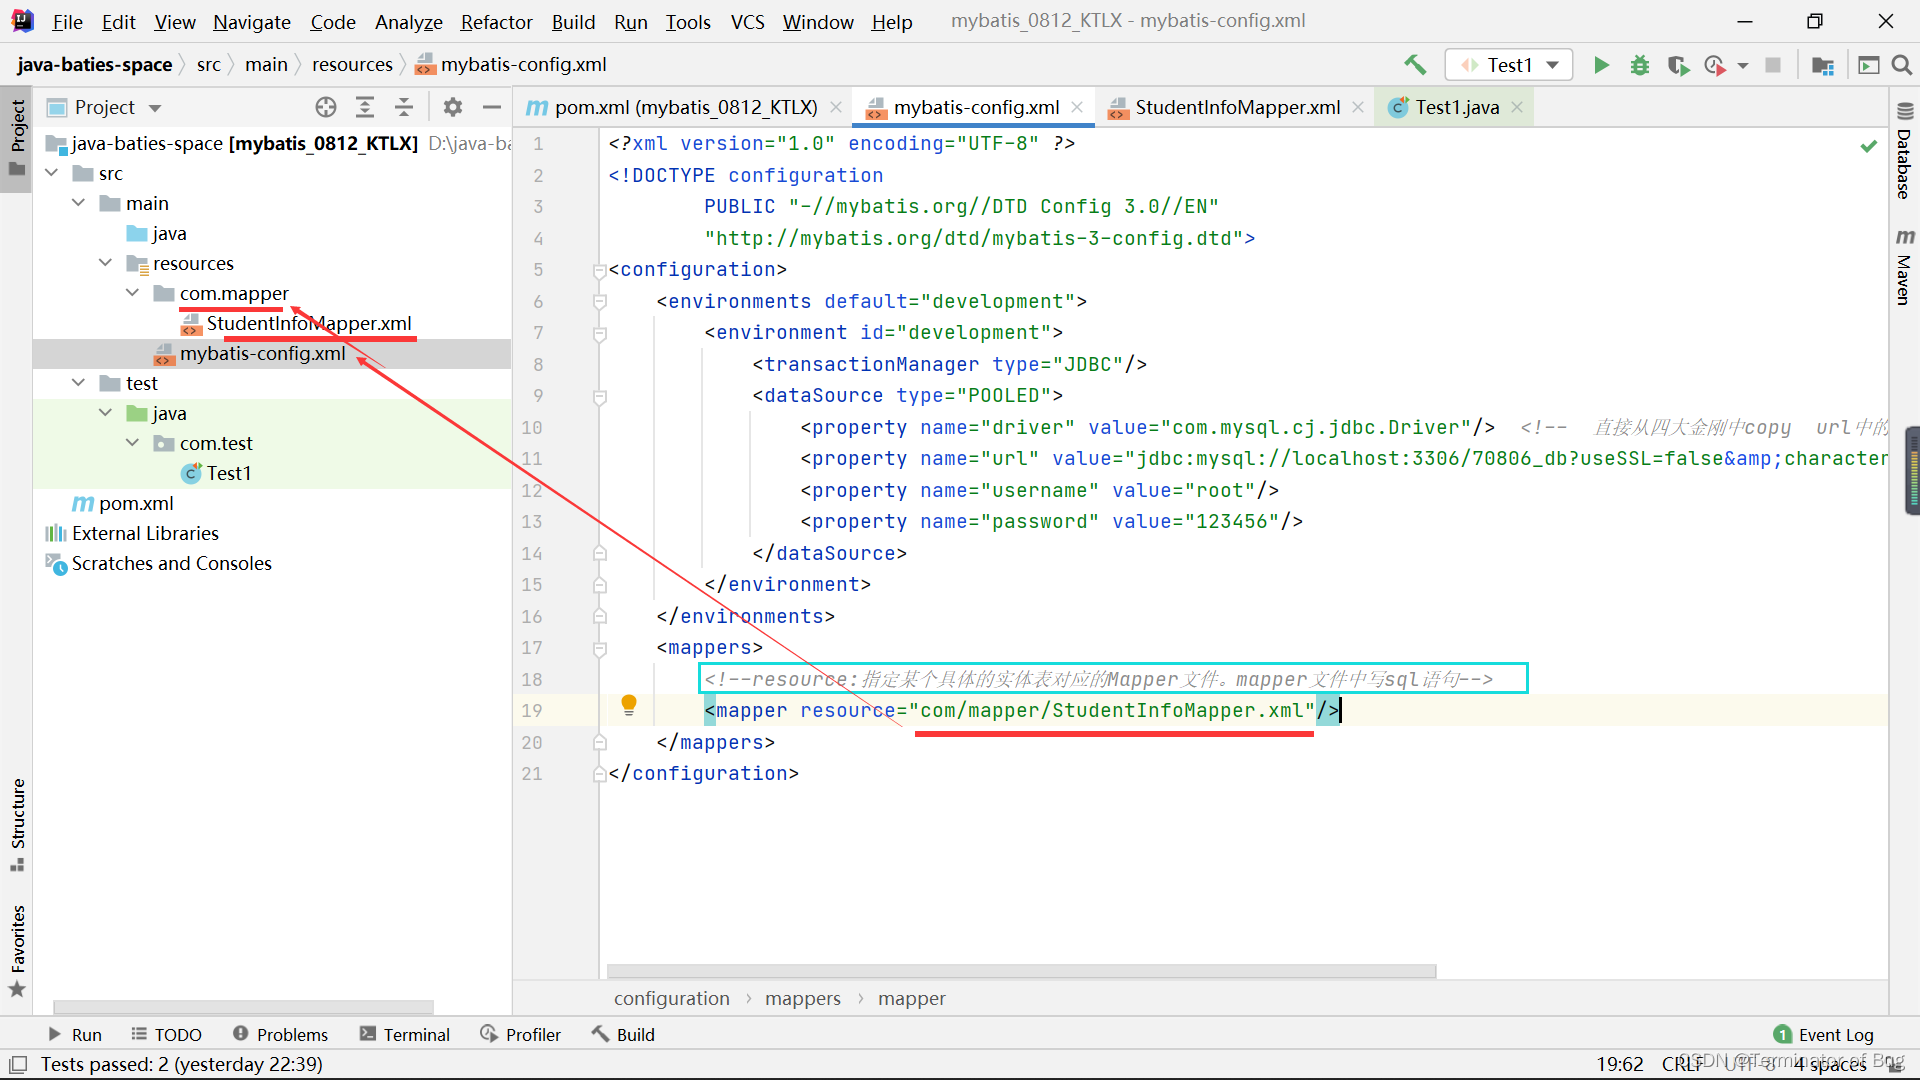Collapse the main folder node
Screen dimensions: 1920x1080
point(79,203)
